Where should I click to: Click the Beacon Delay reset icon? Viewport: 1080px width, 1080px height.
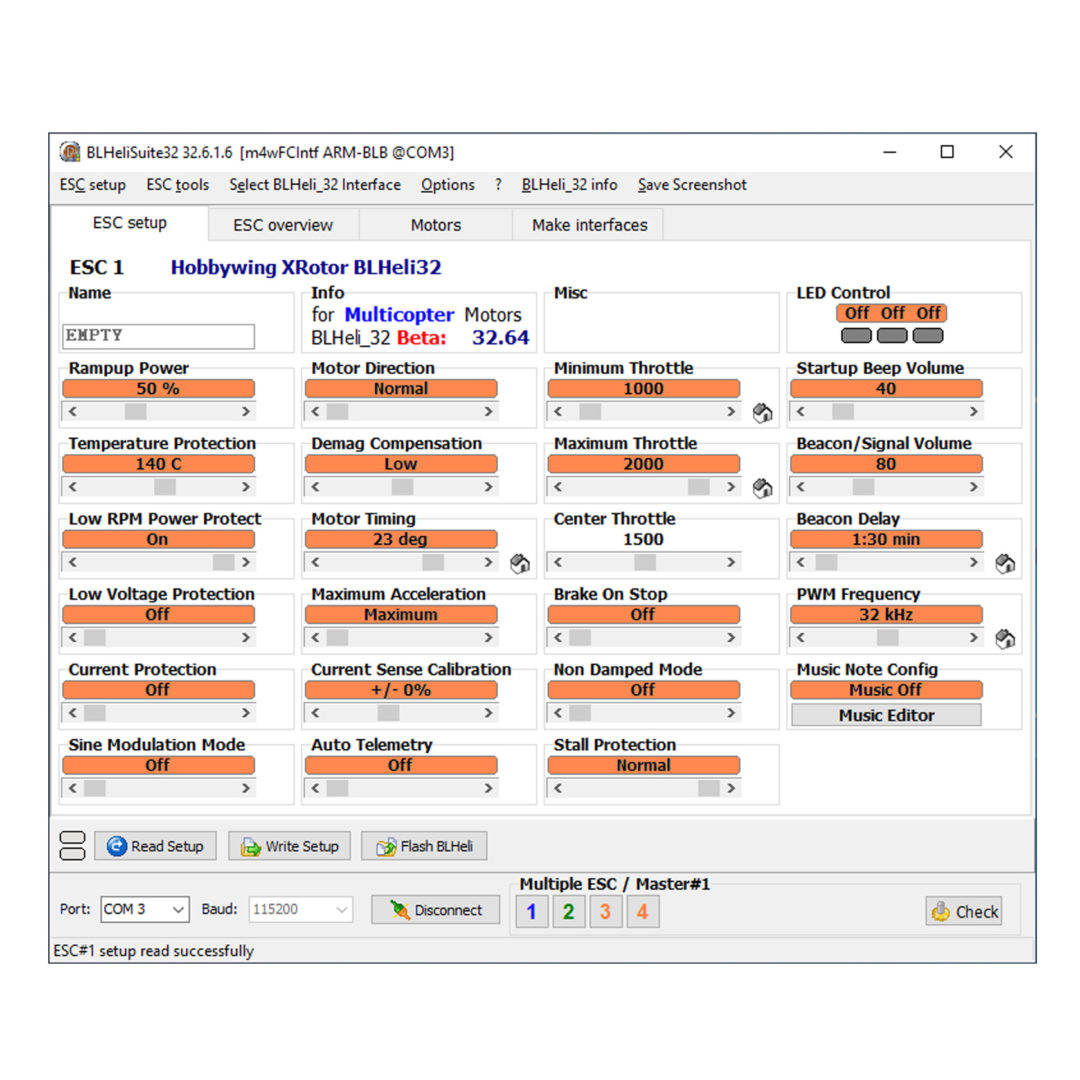coord(1005,563)
